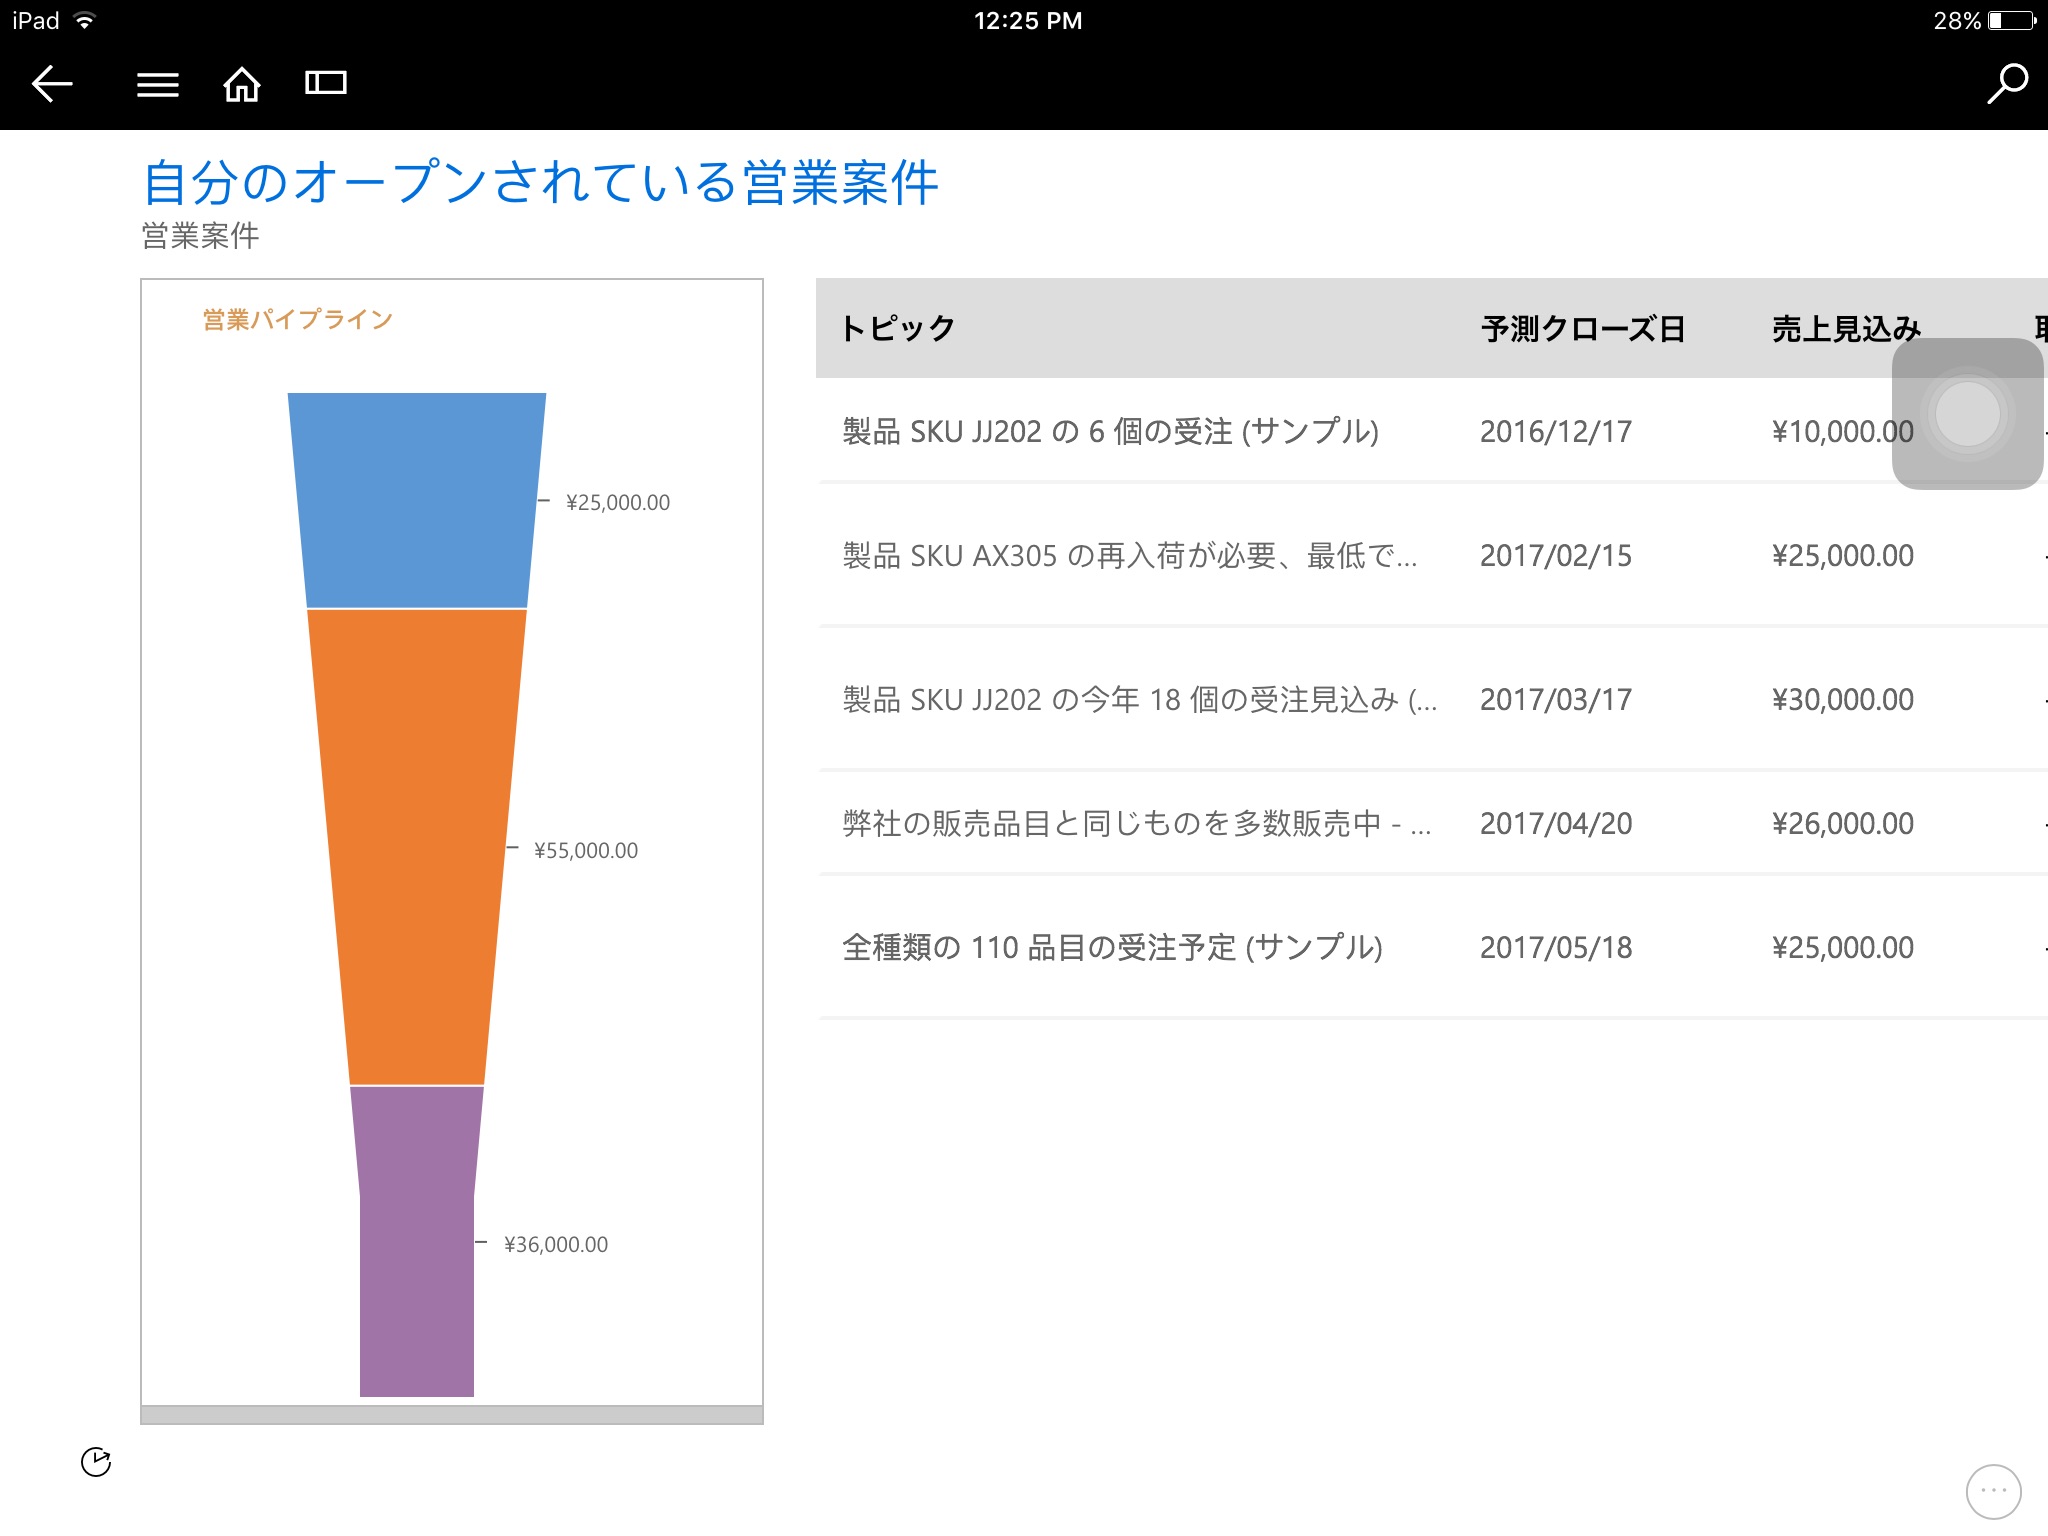Tap the battery indicator in status bar
The width and height of the screenshot is (2048, 1536).
pos(2012,20)
